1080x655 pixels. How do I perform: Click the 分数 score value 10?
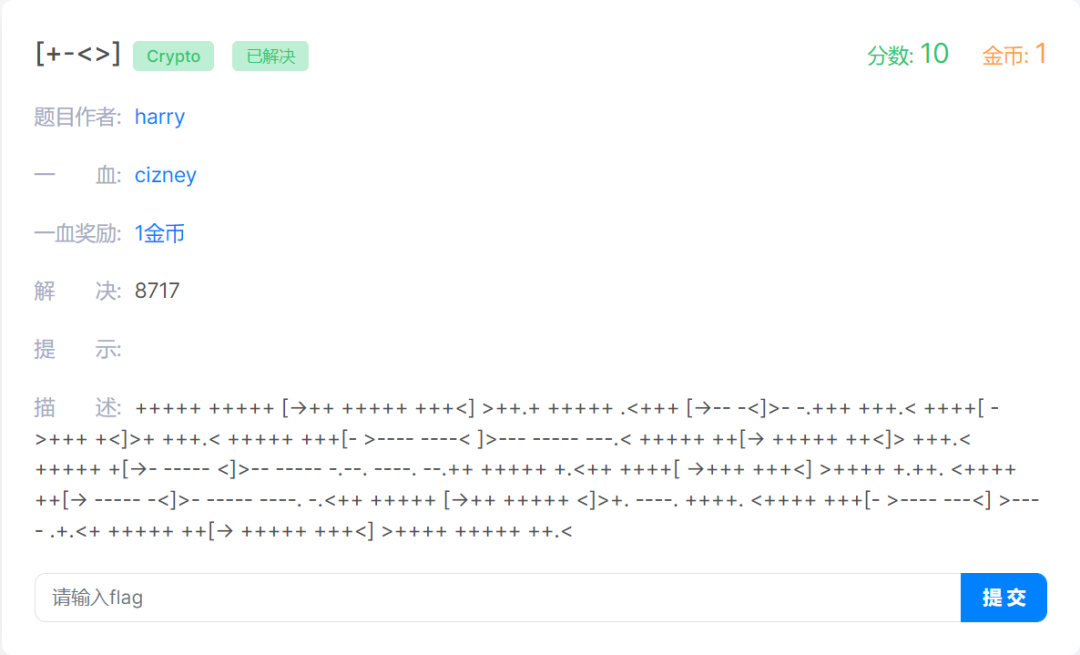(x=934, y=54)
